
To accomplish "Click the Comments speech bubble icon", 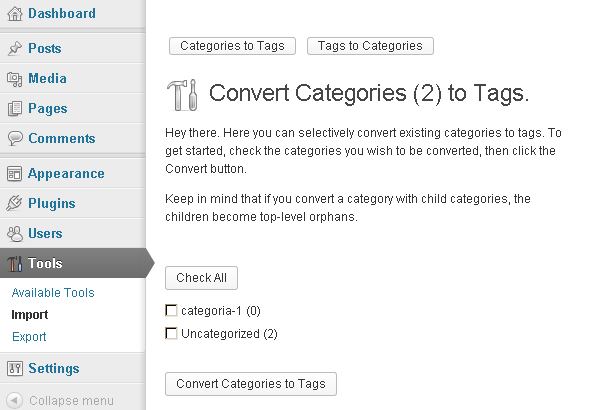I will [14, 139].
